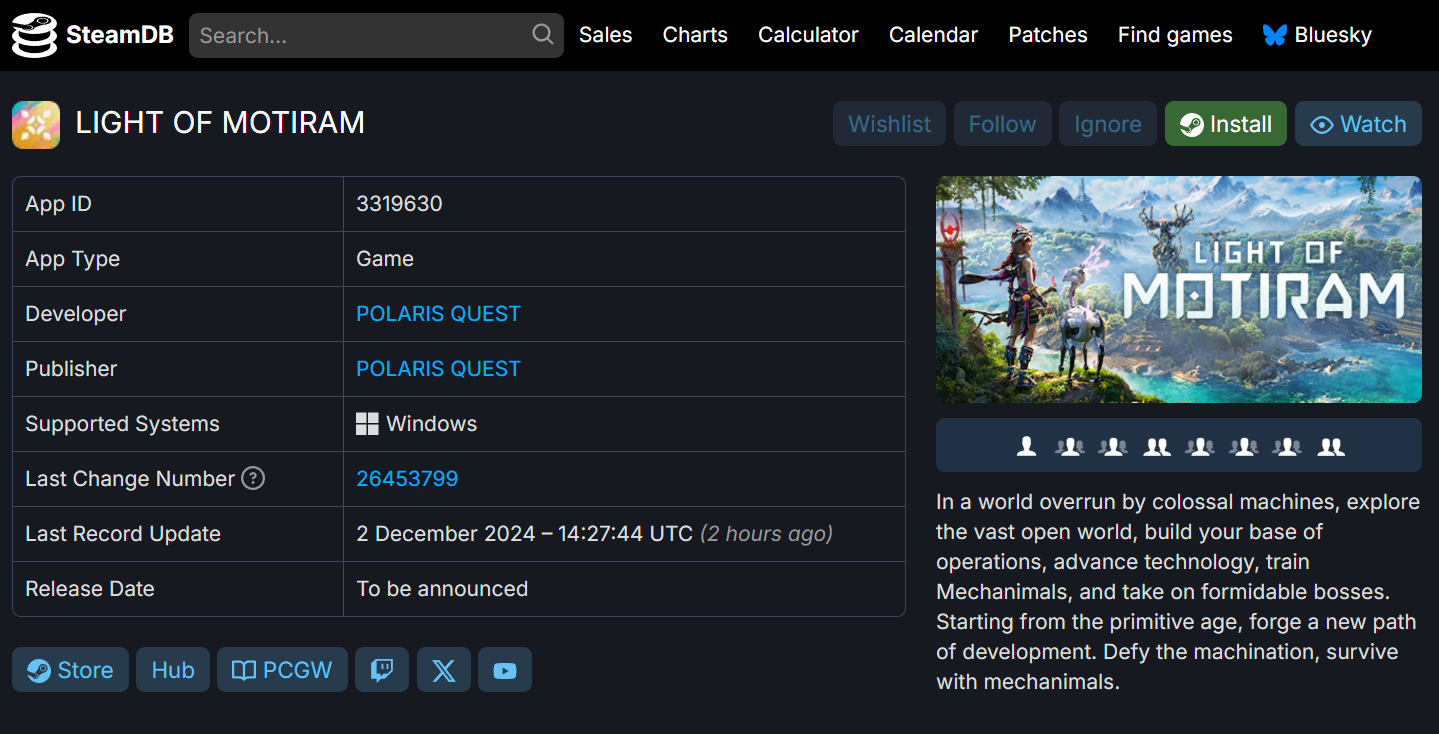The image size is (1439, 734).
Task: Click the 'Release Date' label
Action: (90, 589)
